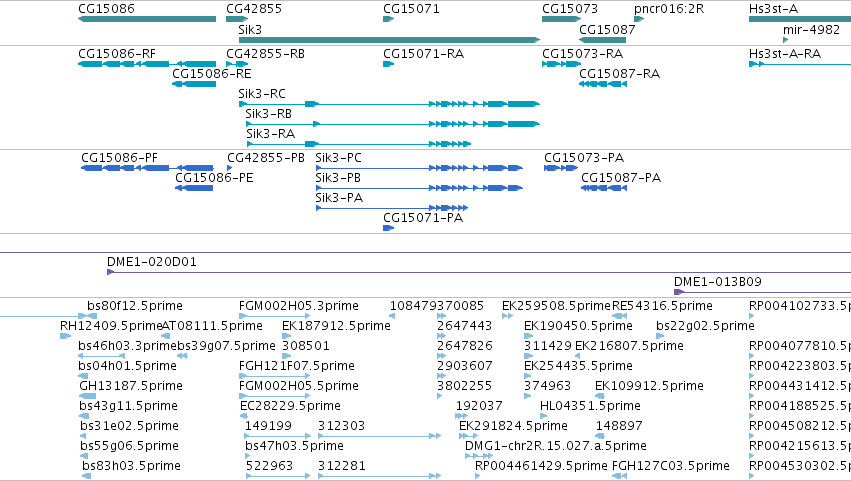Click the Sik3-RC transcript label
The image size is (851, 481).
pos(262,94)
